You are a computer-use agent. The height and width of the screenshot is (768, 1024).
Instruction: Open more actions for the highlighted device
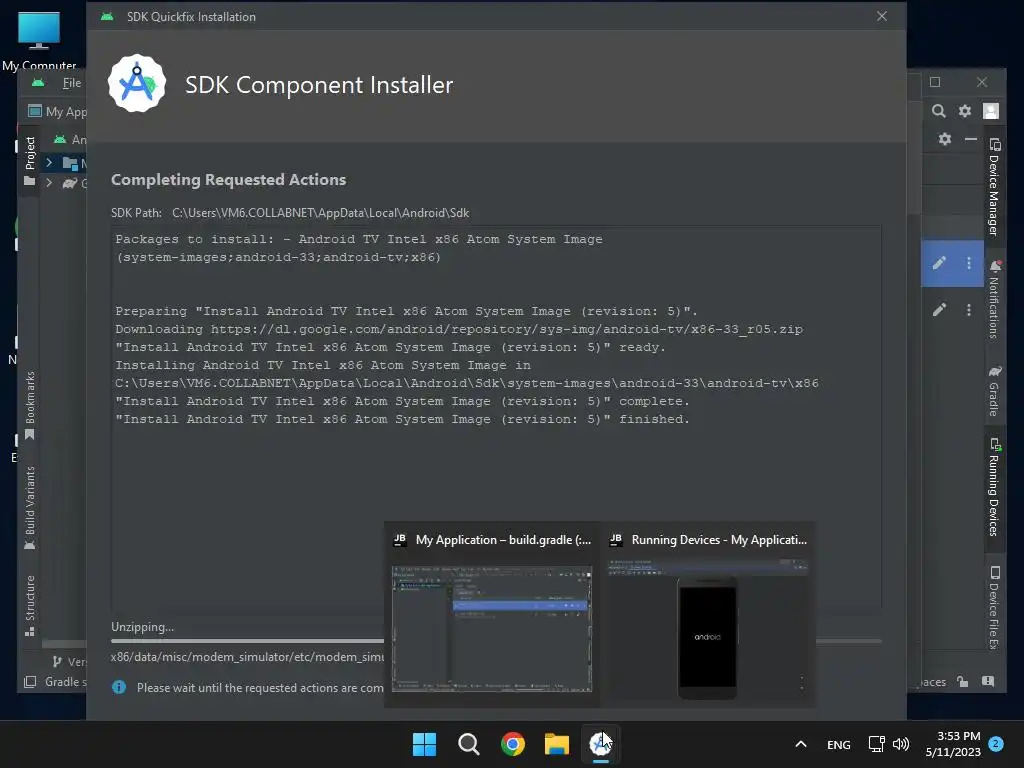[968, 263]
